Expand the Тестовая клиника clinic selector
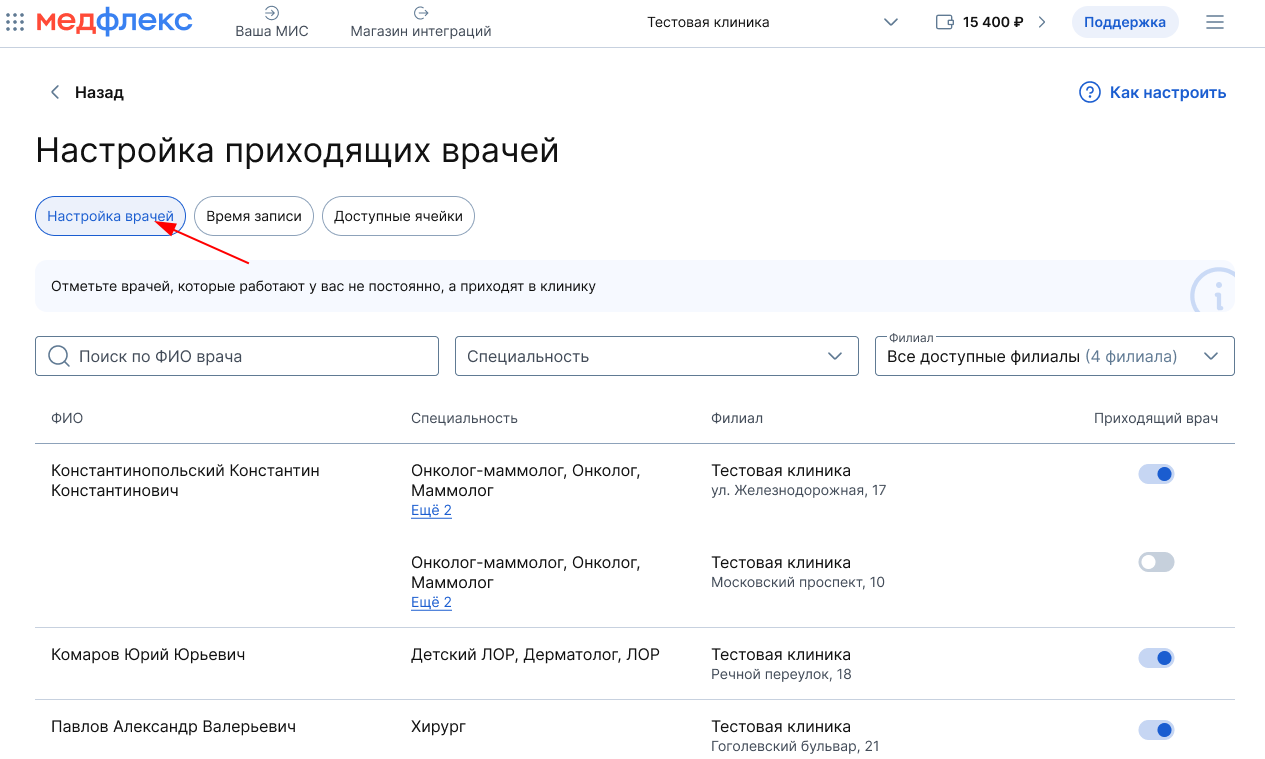Viewport: 1265px width, 759px height. point(772,22)
